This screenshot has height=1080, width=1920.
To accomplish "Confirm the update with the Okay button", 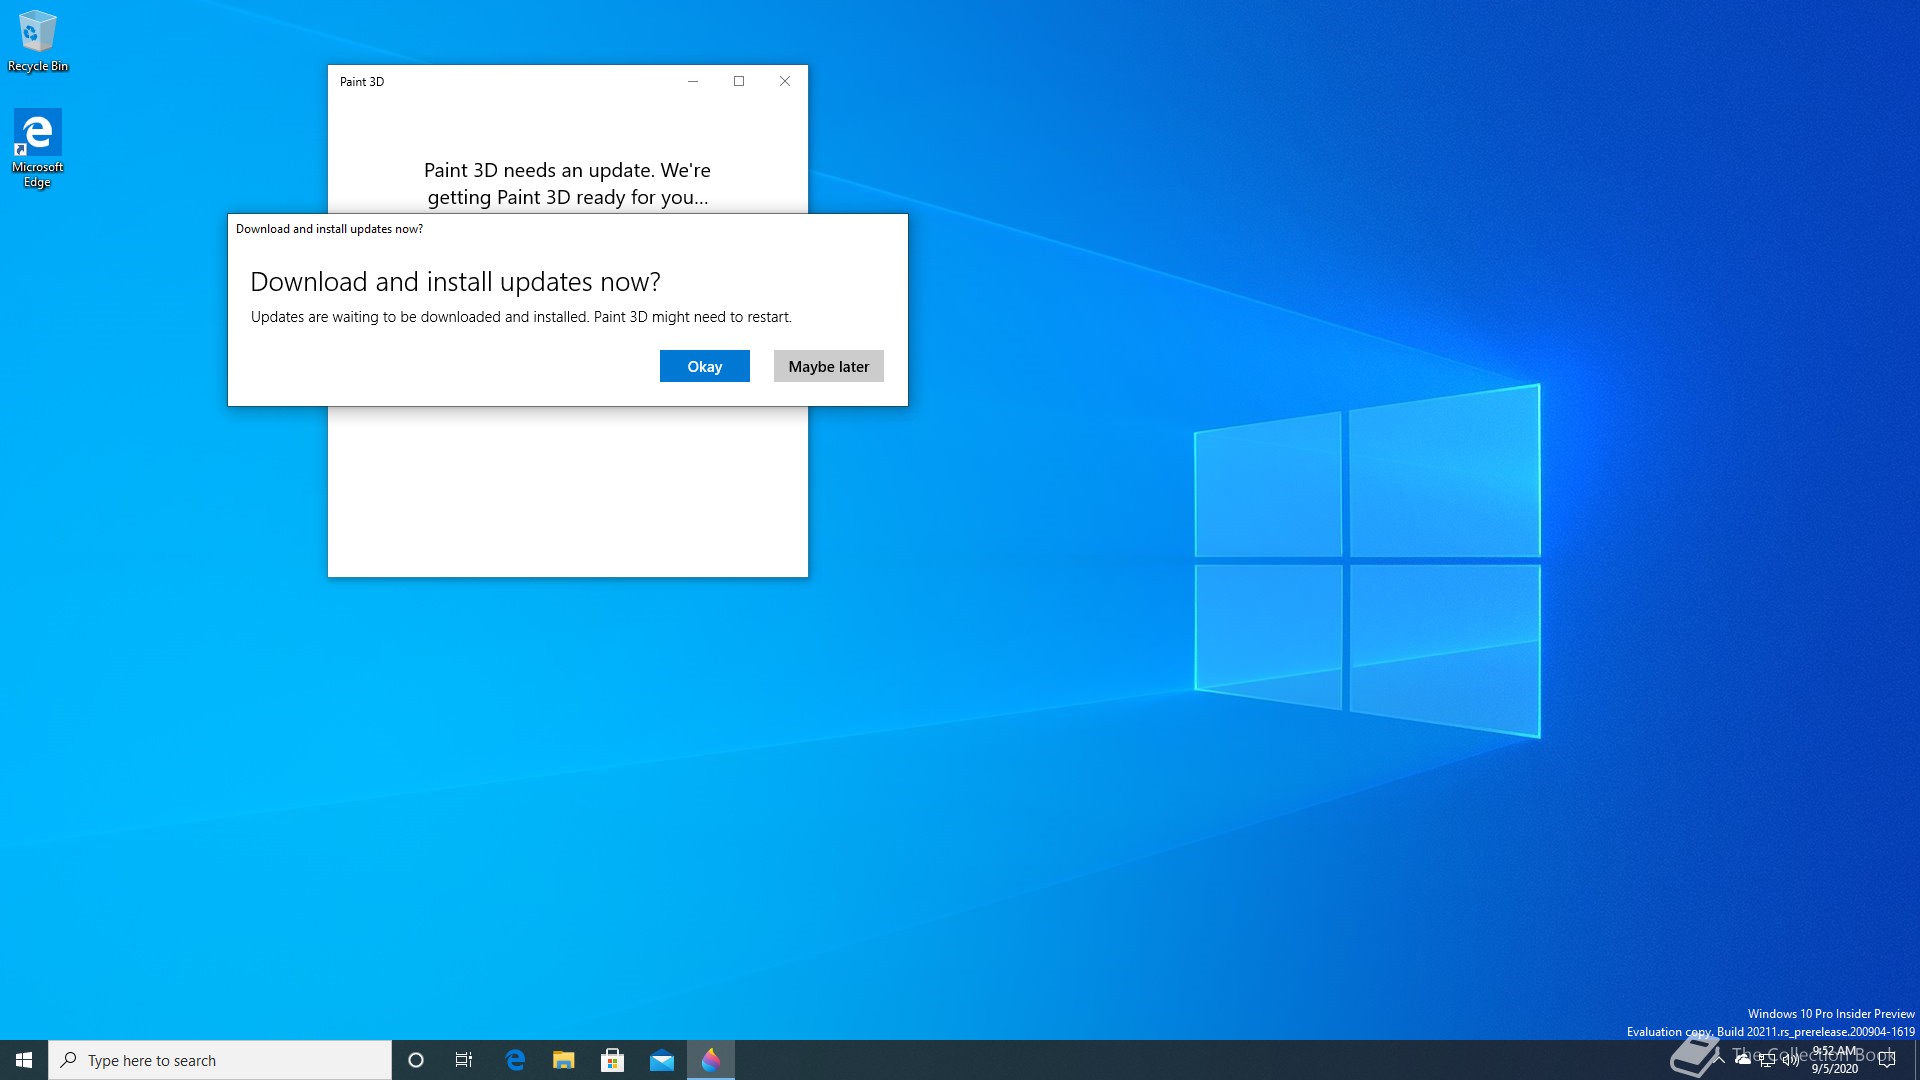I will click(704, 366).
